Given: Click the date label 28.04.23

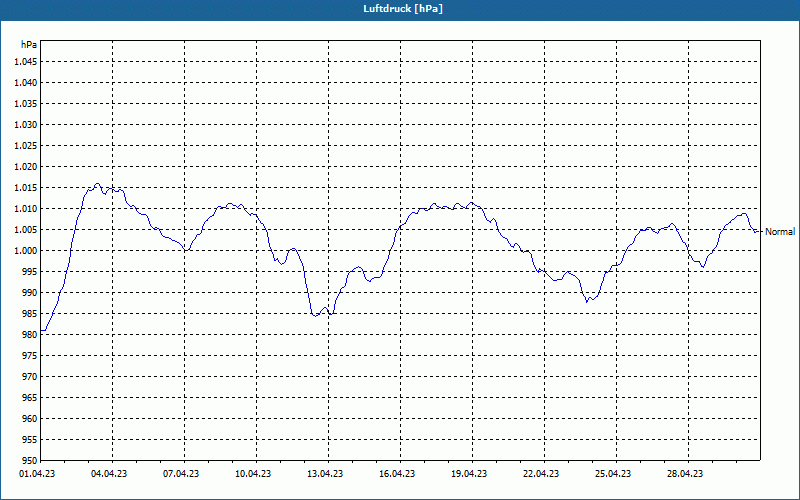Looking at the screenshot, I should [x=685, y=474].
